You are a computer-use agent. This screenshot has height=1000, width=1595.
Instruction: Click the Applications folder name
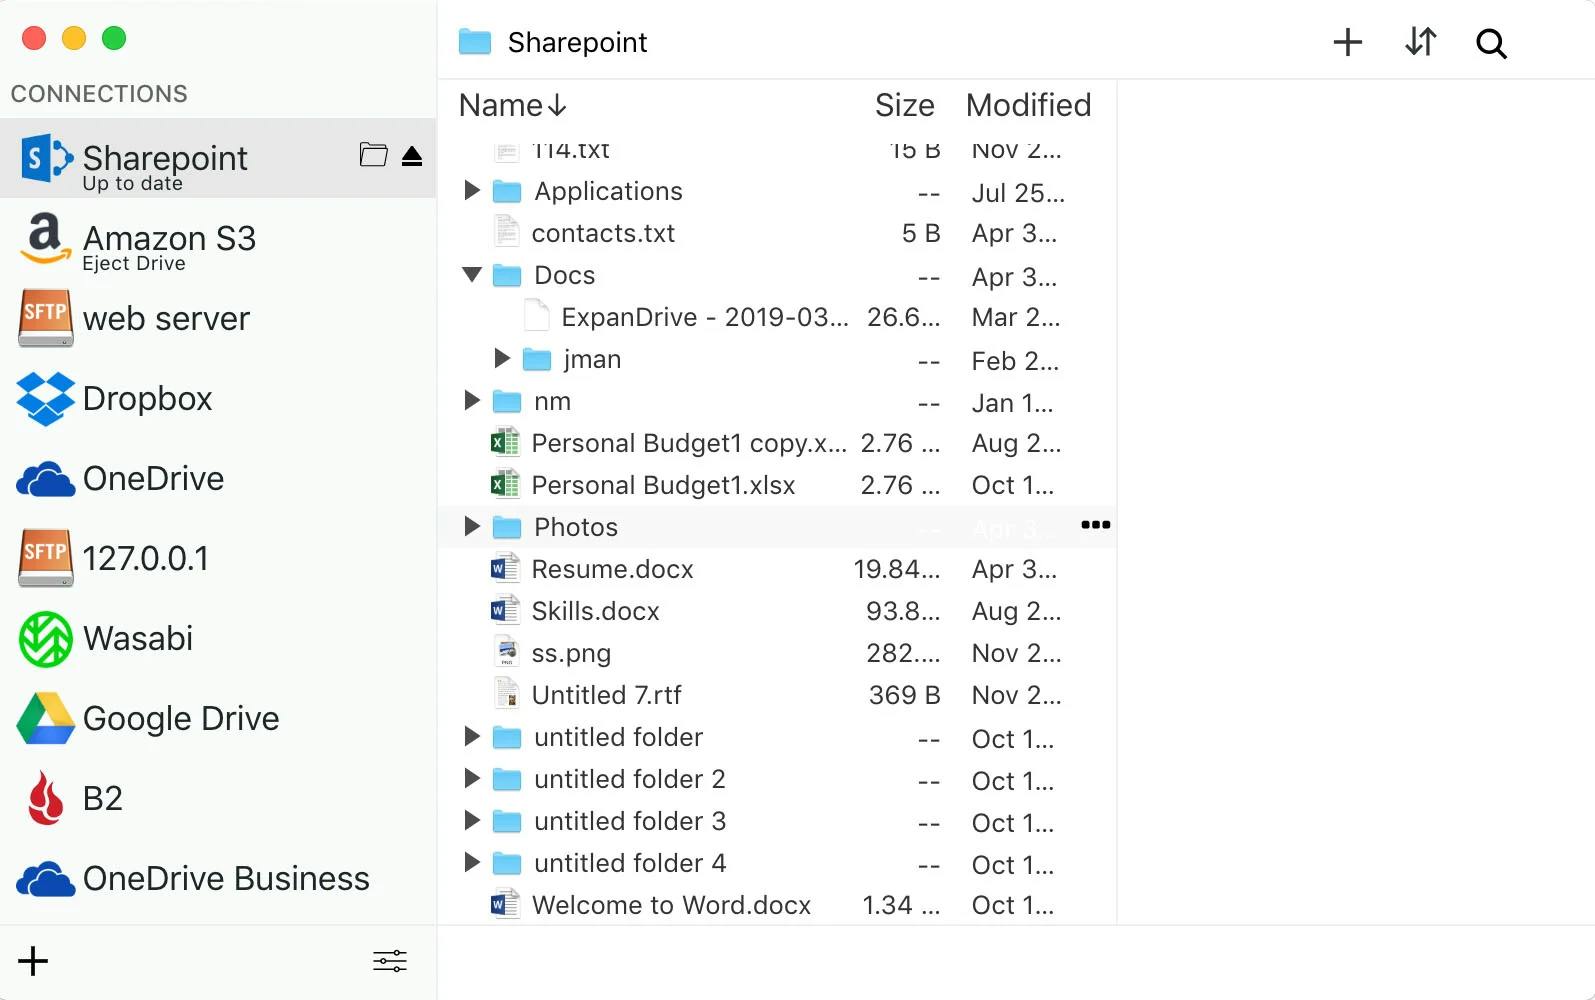pos(608,191)
